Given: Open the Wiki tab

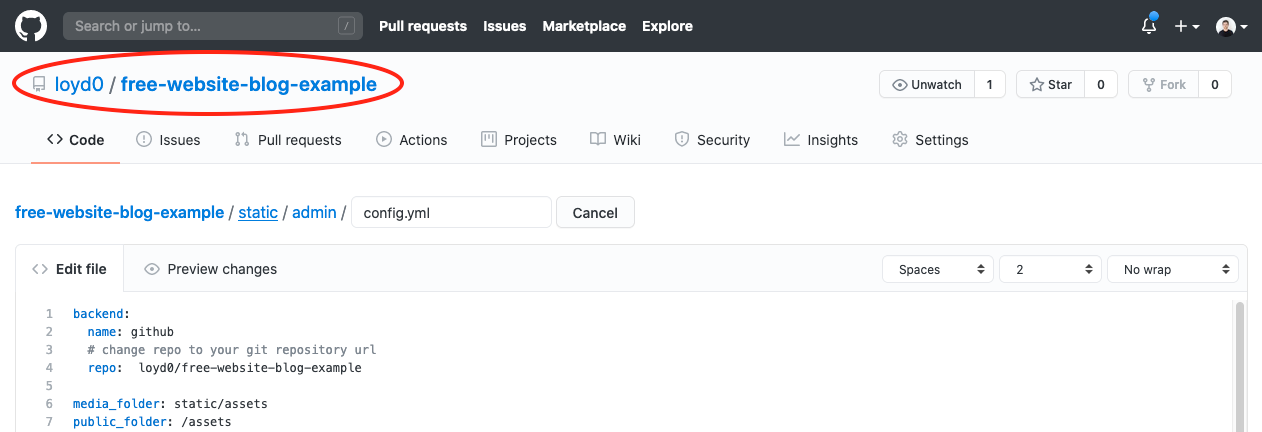Looking at the screenshot, I should pyautogui.click(x=615, y=140).
